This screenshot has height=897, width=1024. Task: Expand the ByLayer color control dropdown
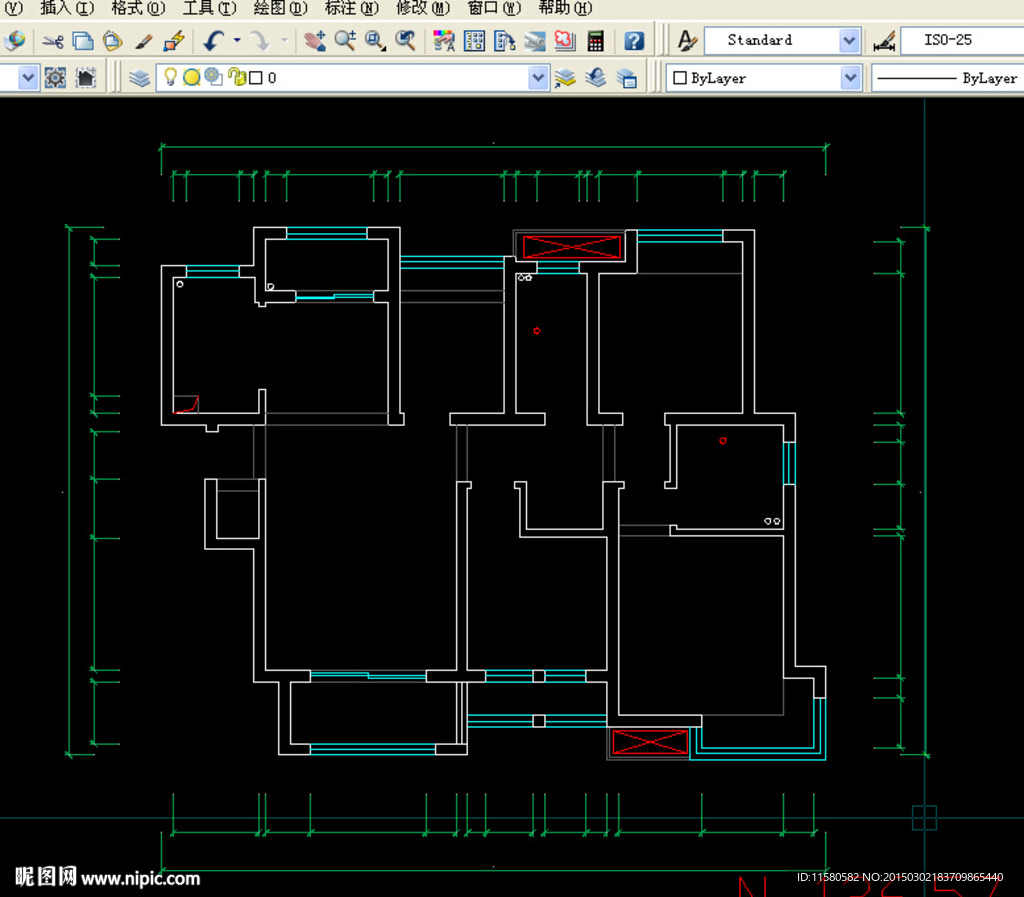(x=850, y=78)
